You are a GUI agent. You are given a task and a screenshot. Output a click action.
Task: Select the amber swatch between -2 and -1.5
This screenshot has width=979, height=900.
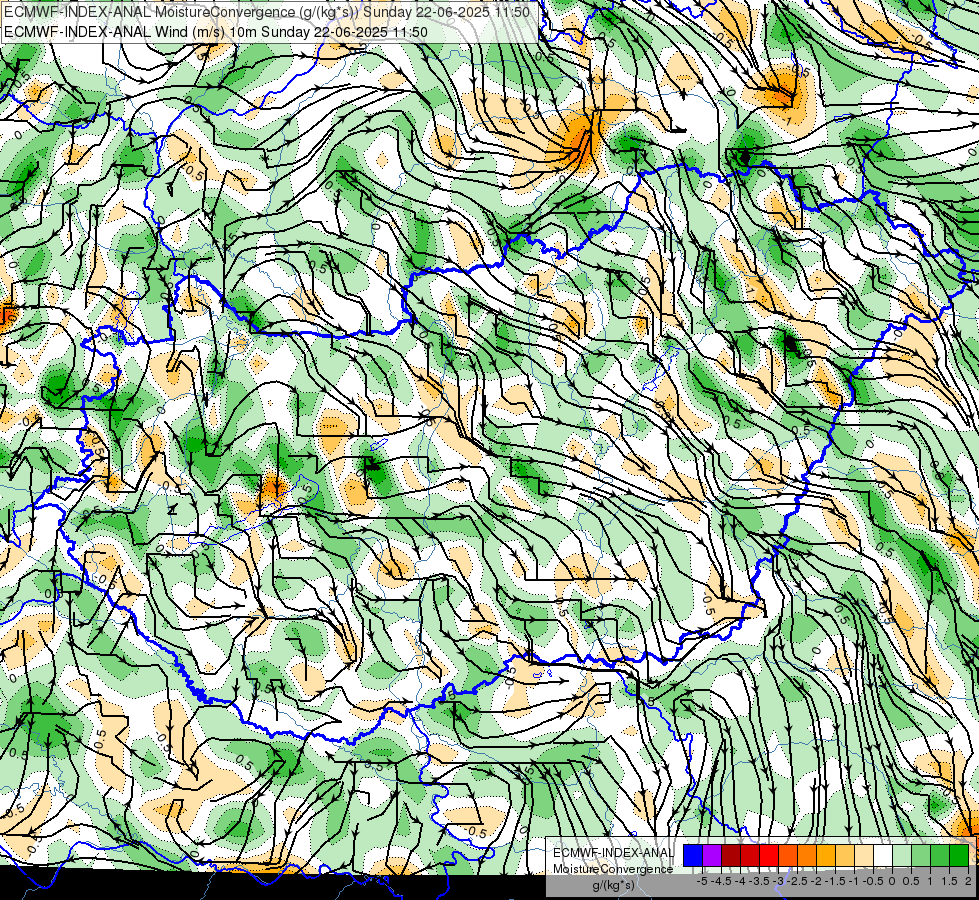tap(826, 856)
